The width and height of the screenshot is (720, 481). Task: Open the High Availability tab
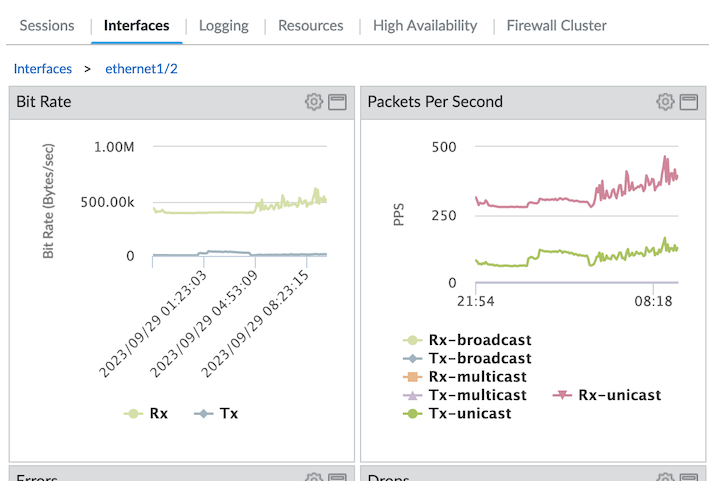click(x=425, y=25)
